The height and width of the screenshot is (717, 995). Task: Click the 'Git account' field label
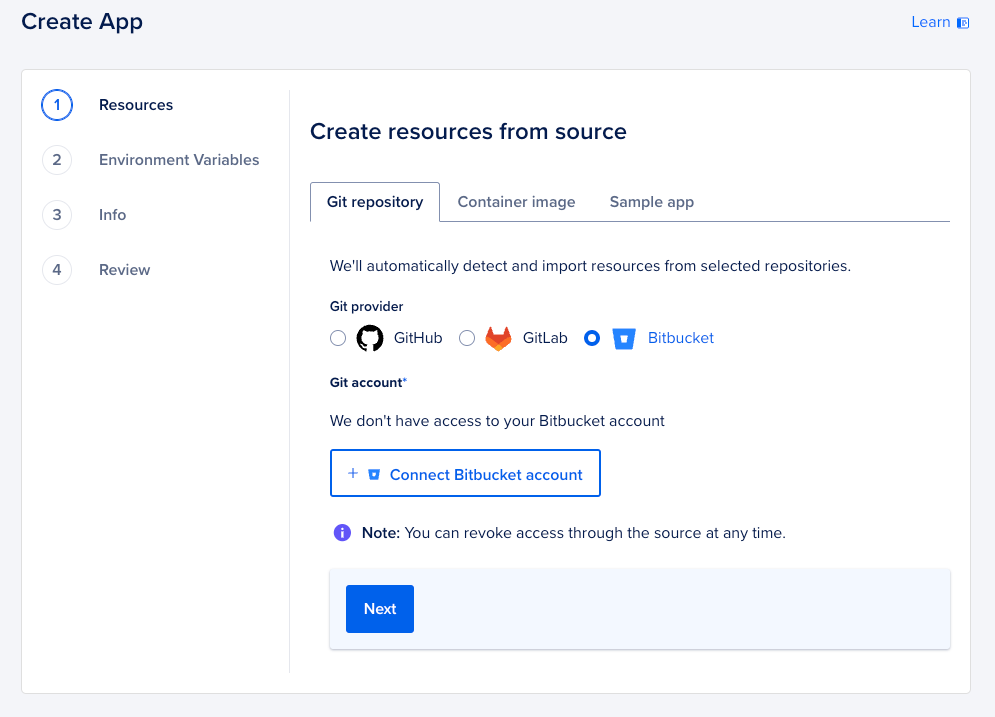(368, 383)
